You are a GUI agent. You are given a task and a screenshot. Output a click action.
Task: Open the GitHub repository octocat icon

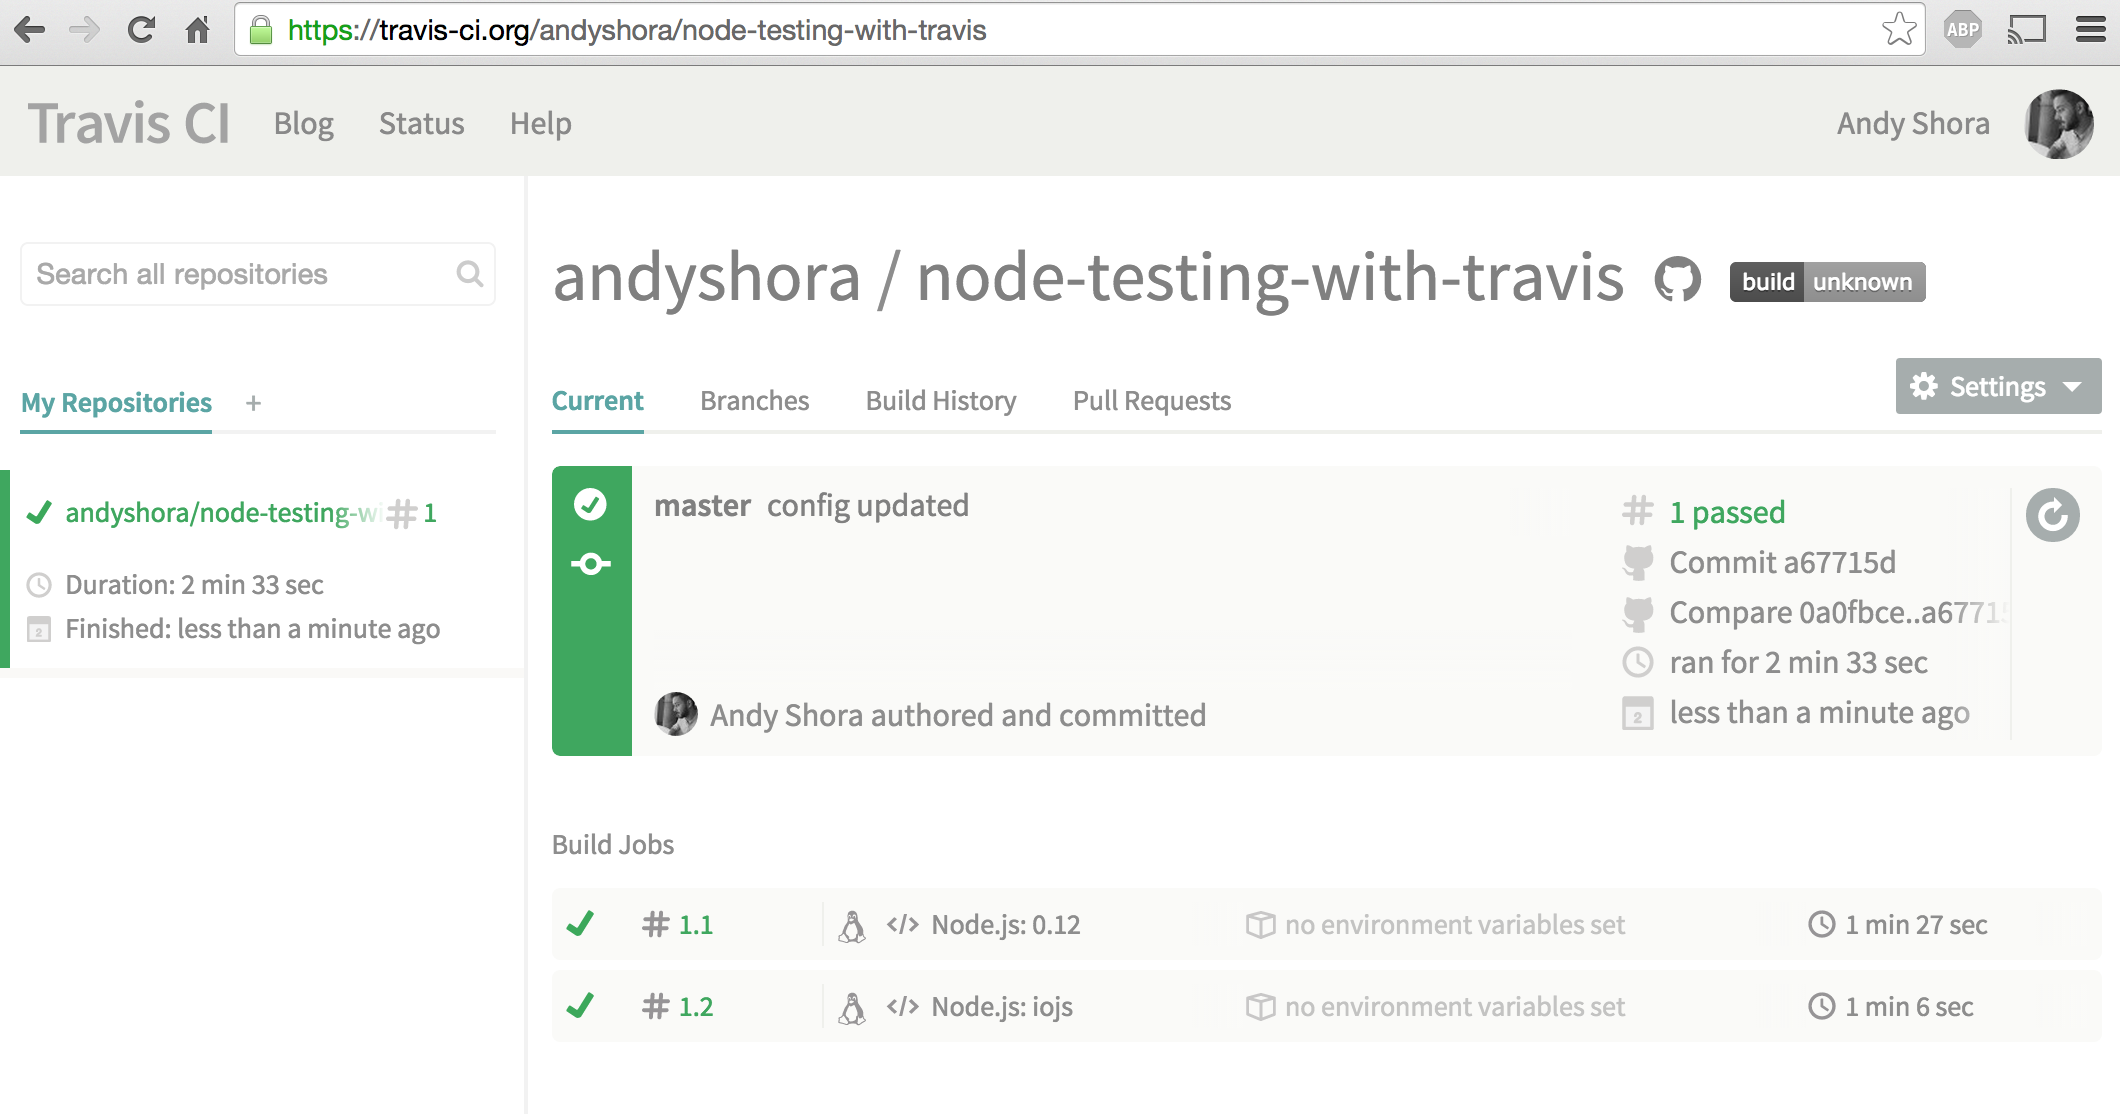coord(1677,280)
